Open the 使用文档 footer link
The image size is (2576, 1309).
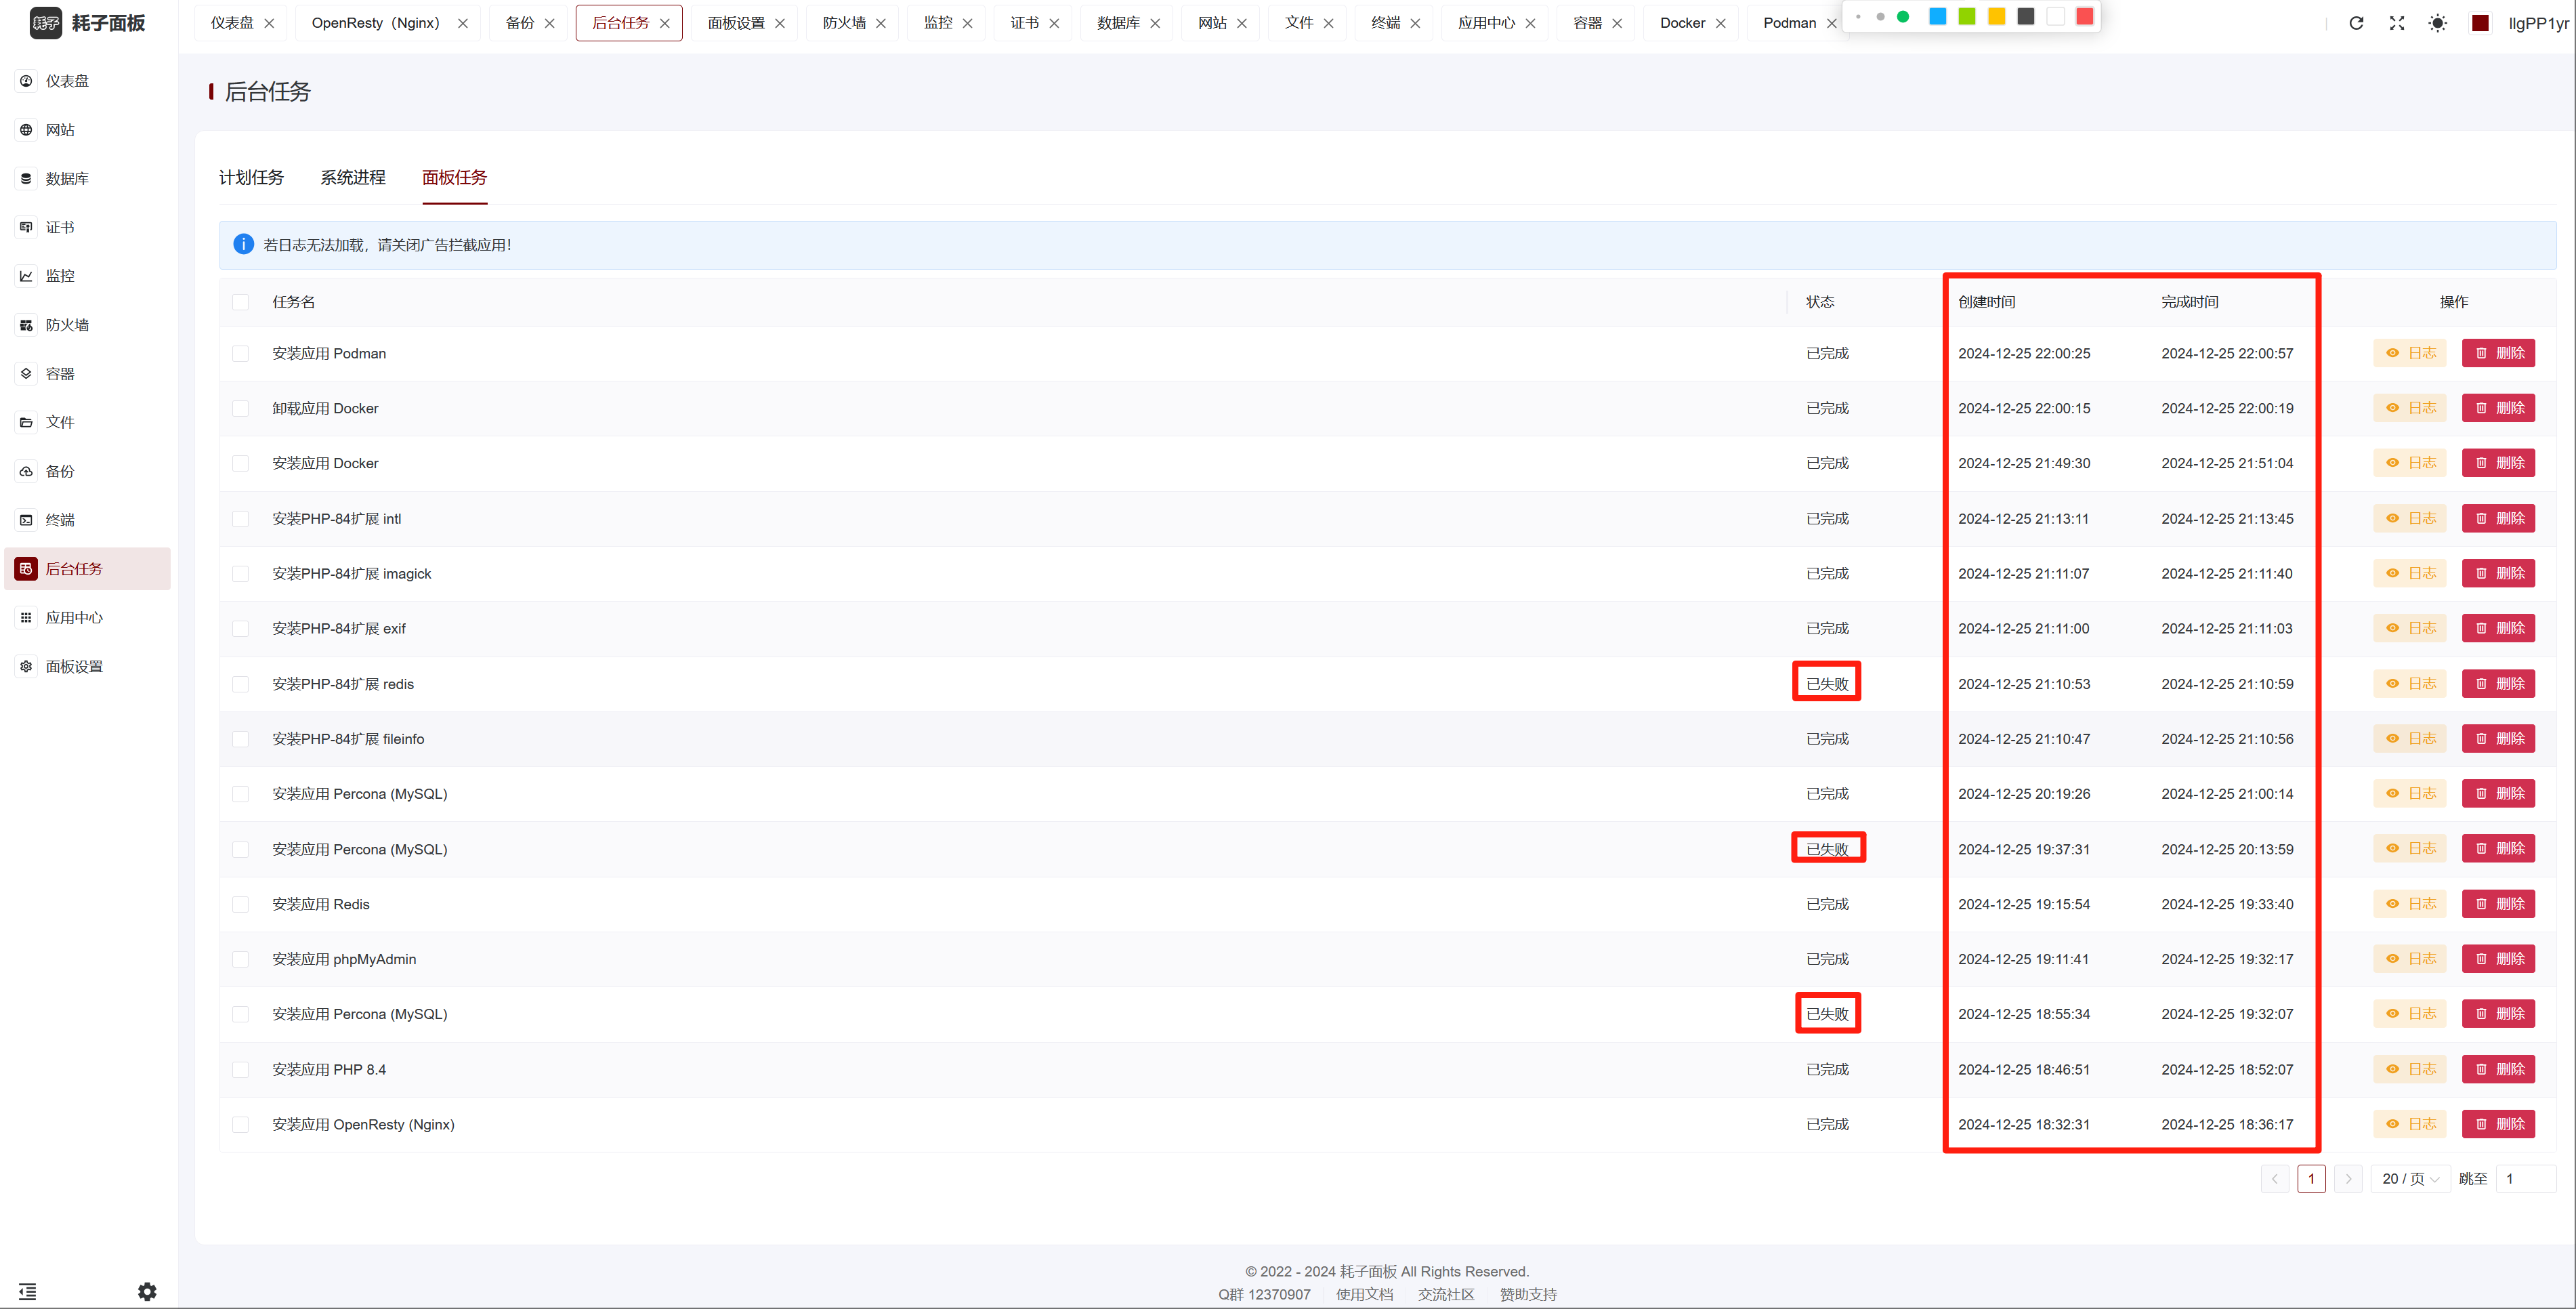click(1365, 1294)
